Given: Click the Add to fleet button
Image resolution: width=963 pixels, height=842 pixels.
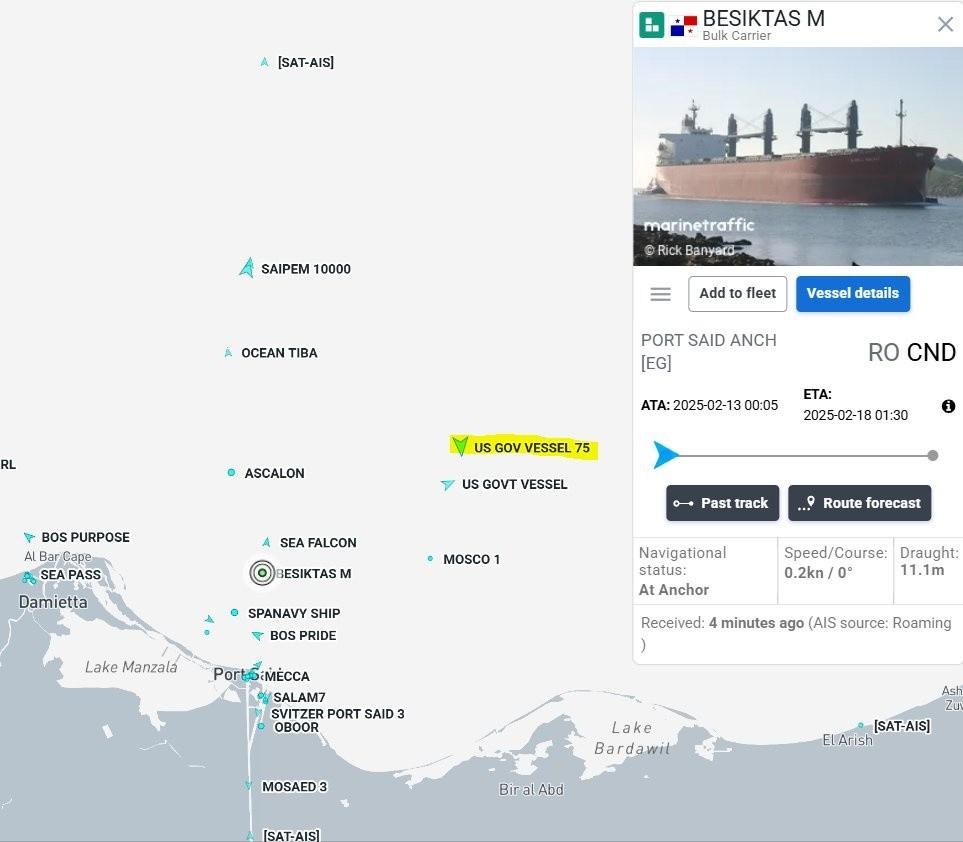Looking at the screenshot, I should click(x=737, y=294).
